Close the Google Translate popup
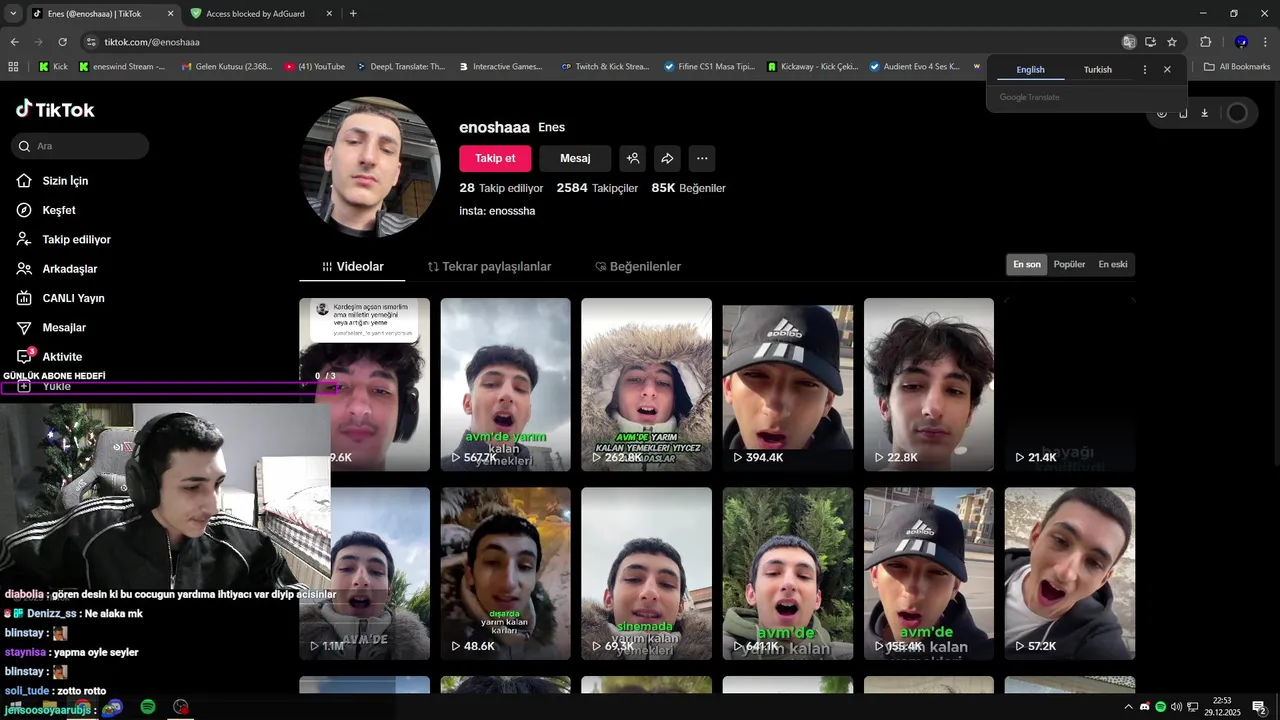 1167,70
